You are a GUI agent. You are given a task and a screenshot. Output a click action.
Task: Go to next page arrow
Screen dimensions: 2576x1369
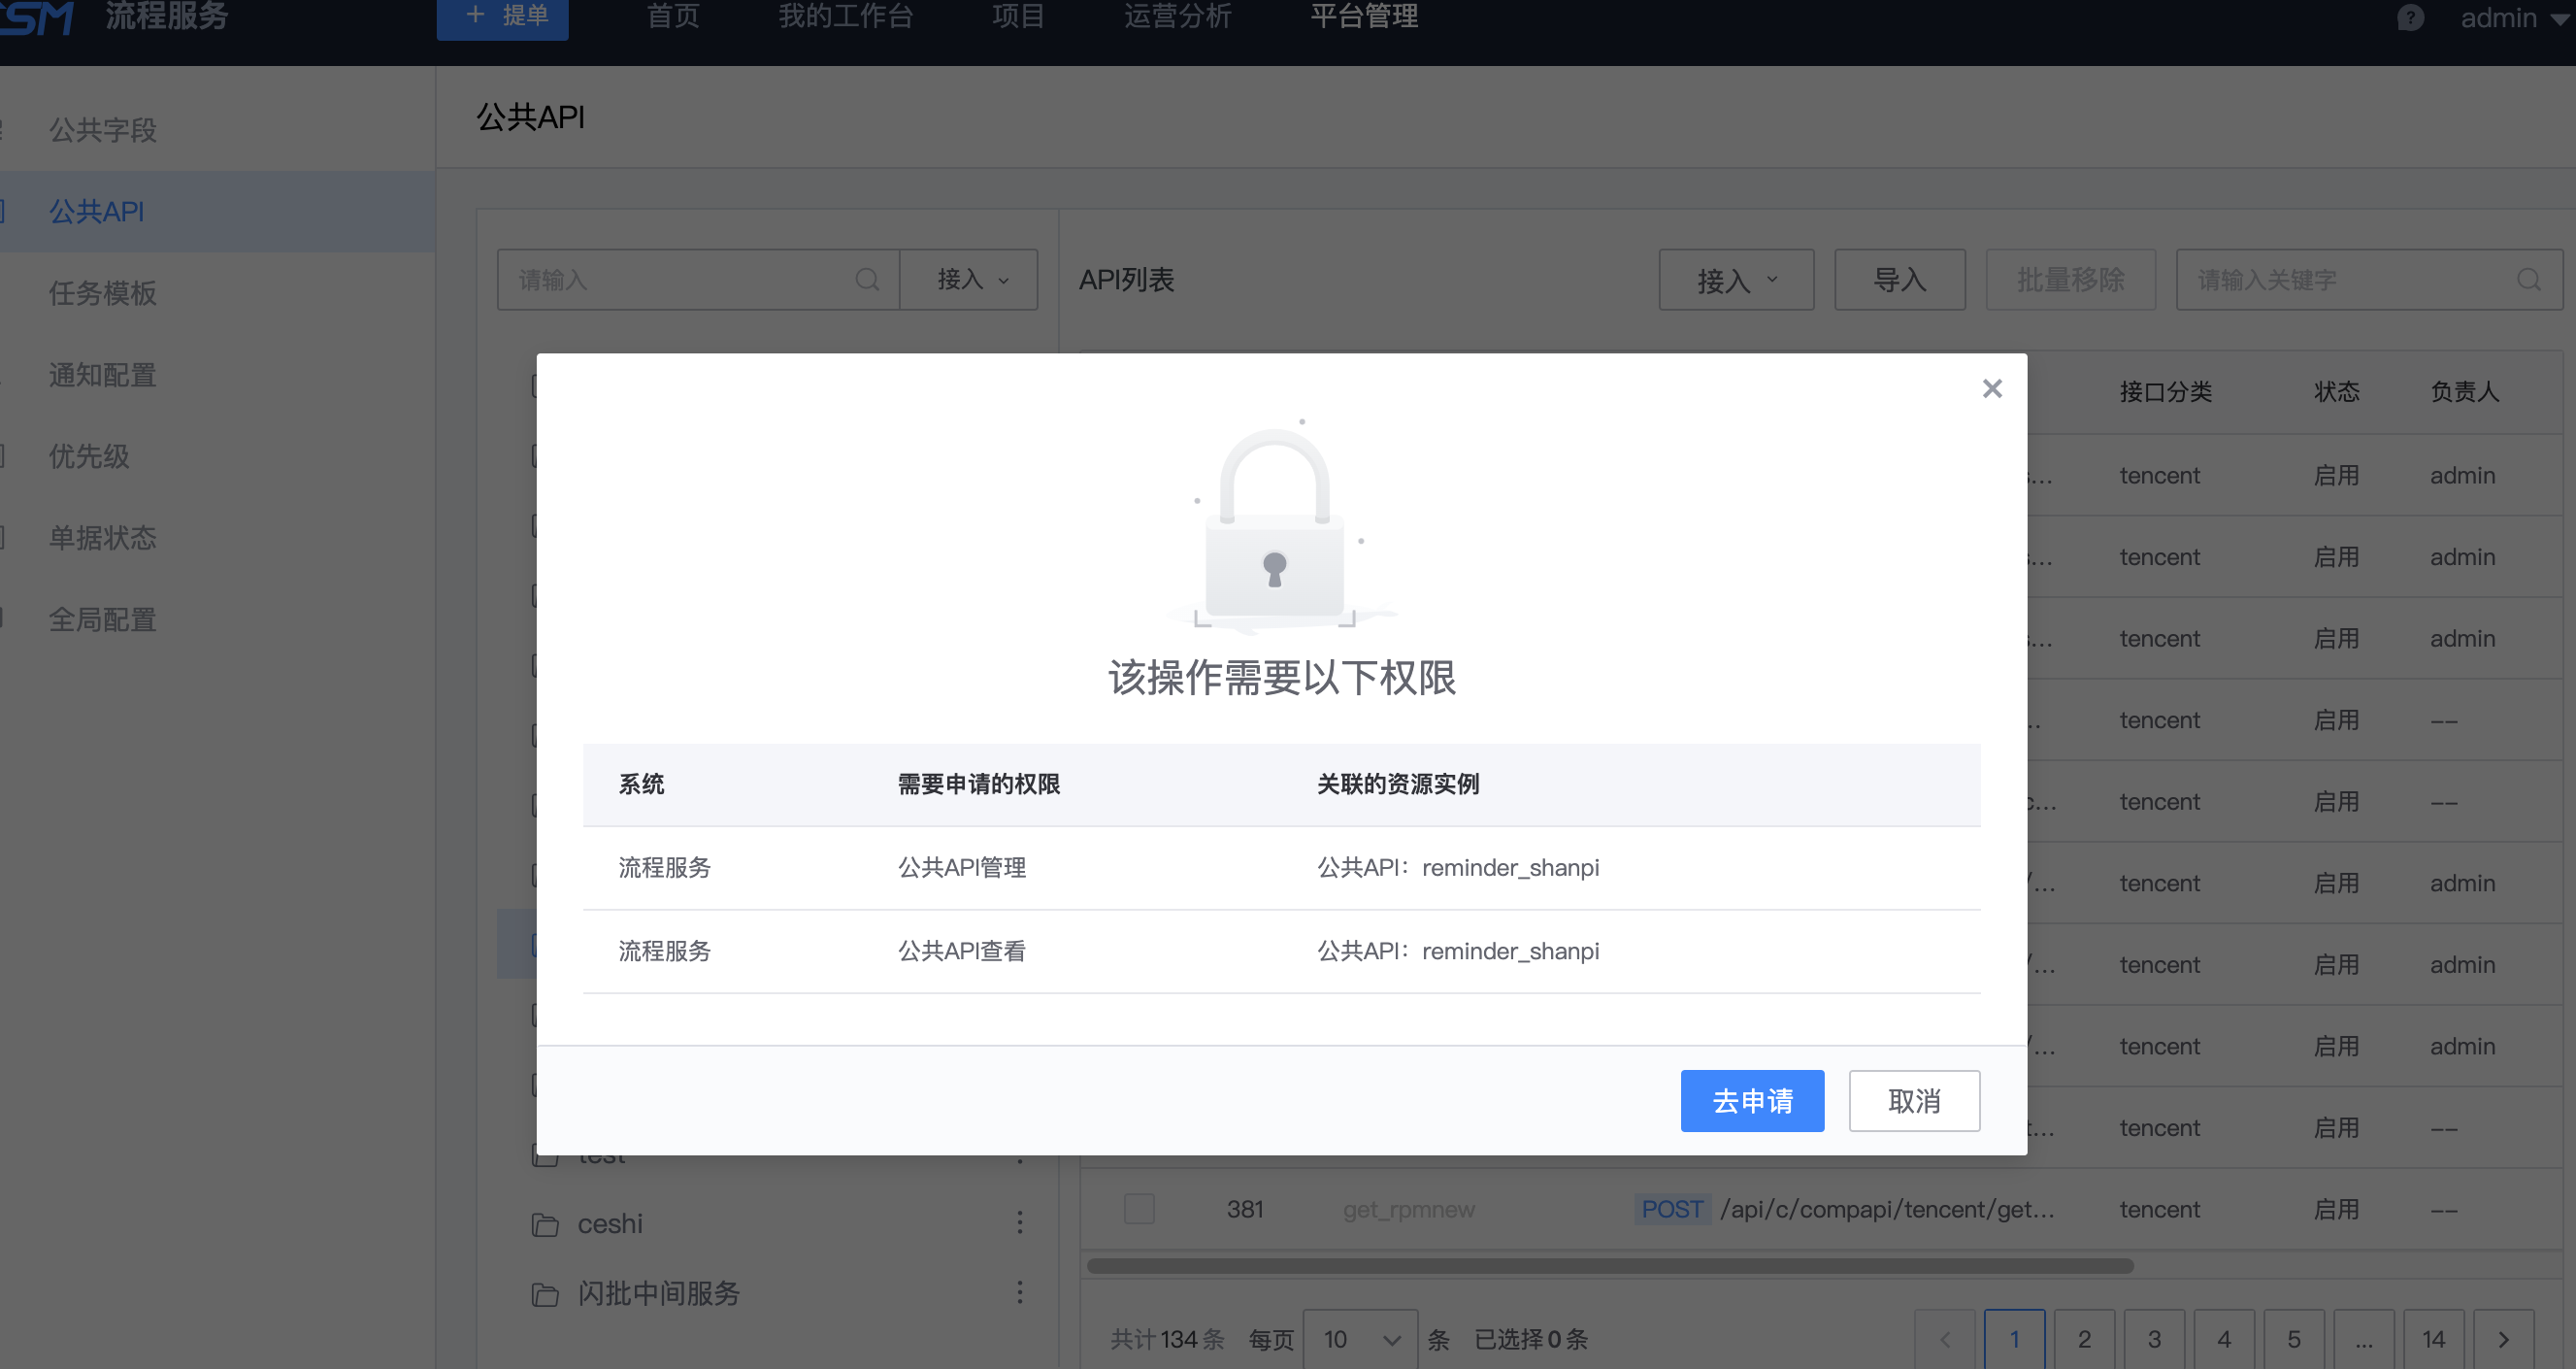coord(2504,1339)
